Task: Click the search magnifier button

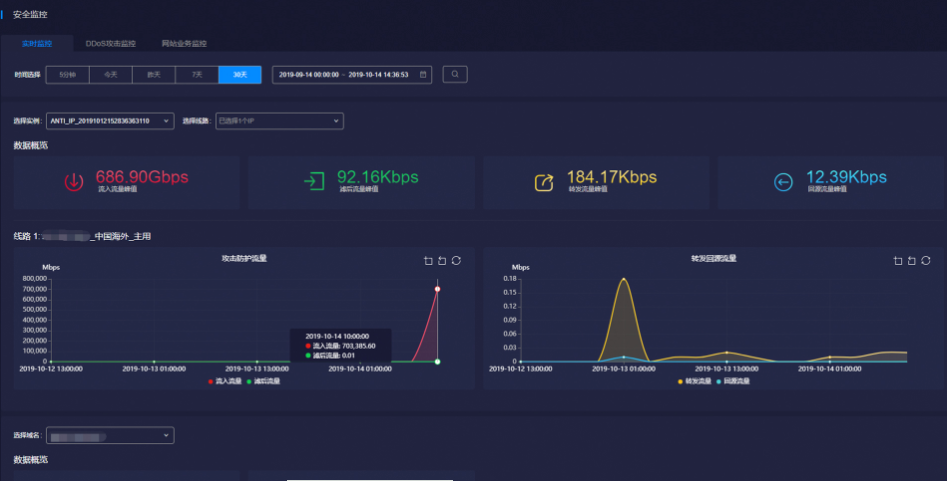Action: coord(455,74)
